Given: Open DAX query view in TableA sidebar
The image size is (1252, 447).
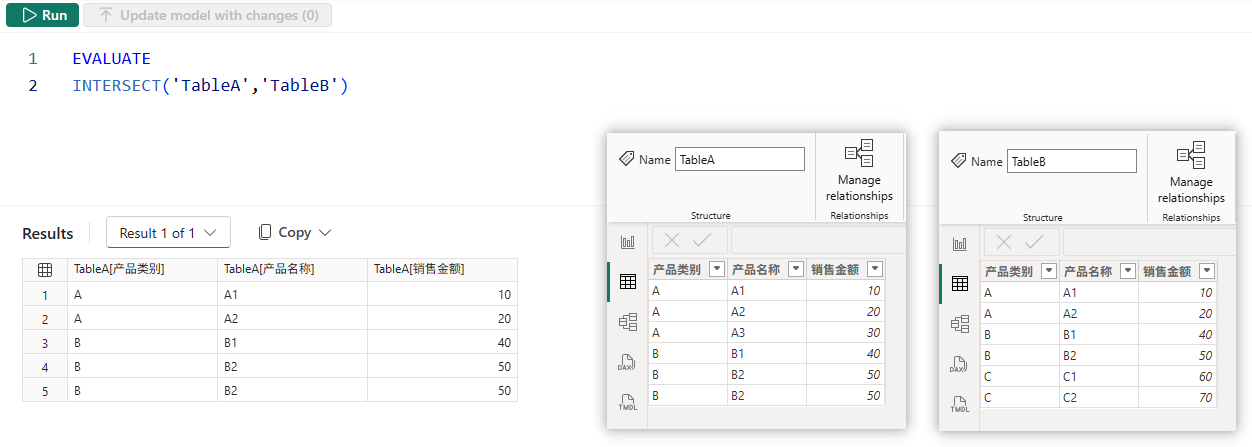Looking at the screenshot, I should tap(628, 362).
